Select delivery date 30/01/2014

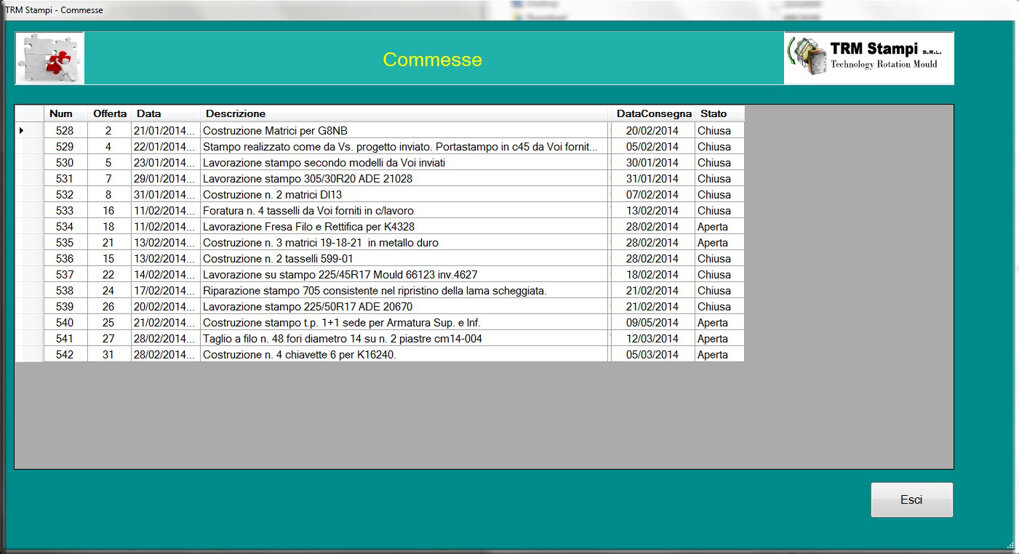(653, 163)
